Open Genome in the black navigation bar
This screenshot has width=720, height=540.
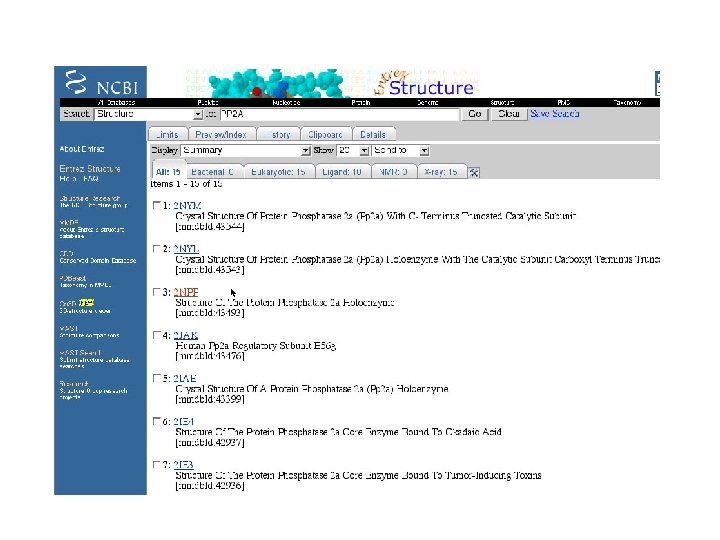coord(428,102)
